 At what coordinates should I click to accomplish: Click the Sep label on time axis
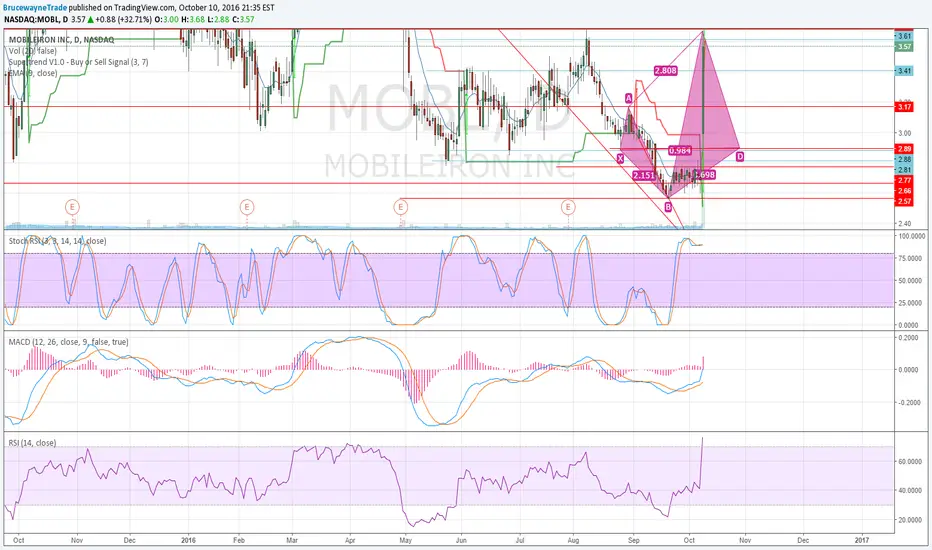(633, 540)
